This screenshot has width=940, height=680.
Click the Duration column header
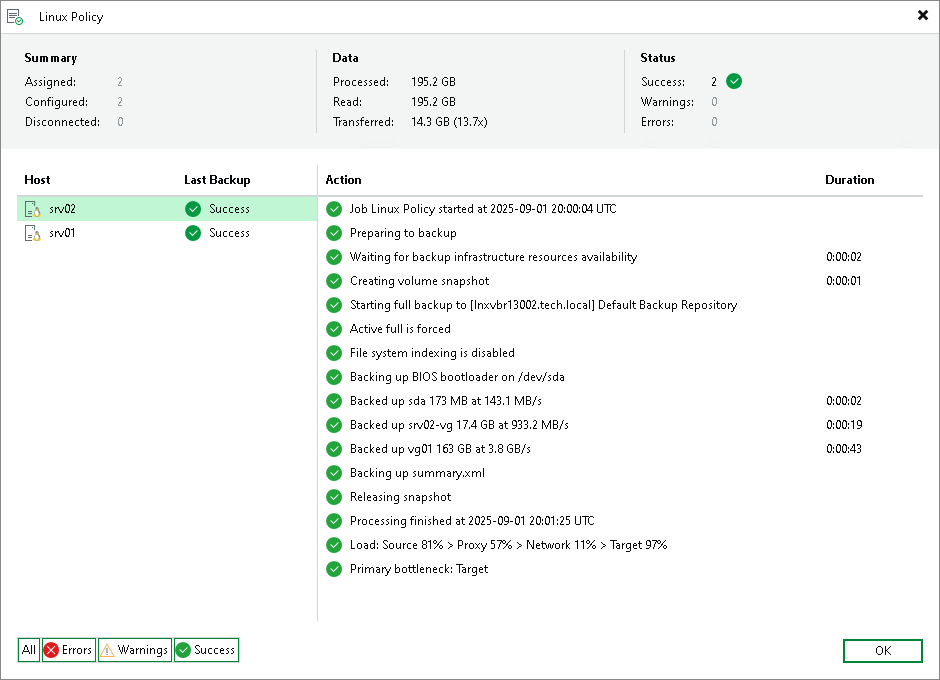pyautogui.click(x=849, y=180)
